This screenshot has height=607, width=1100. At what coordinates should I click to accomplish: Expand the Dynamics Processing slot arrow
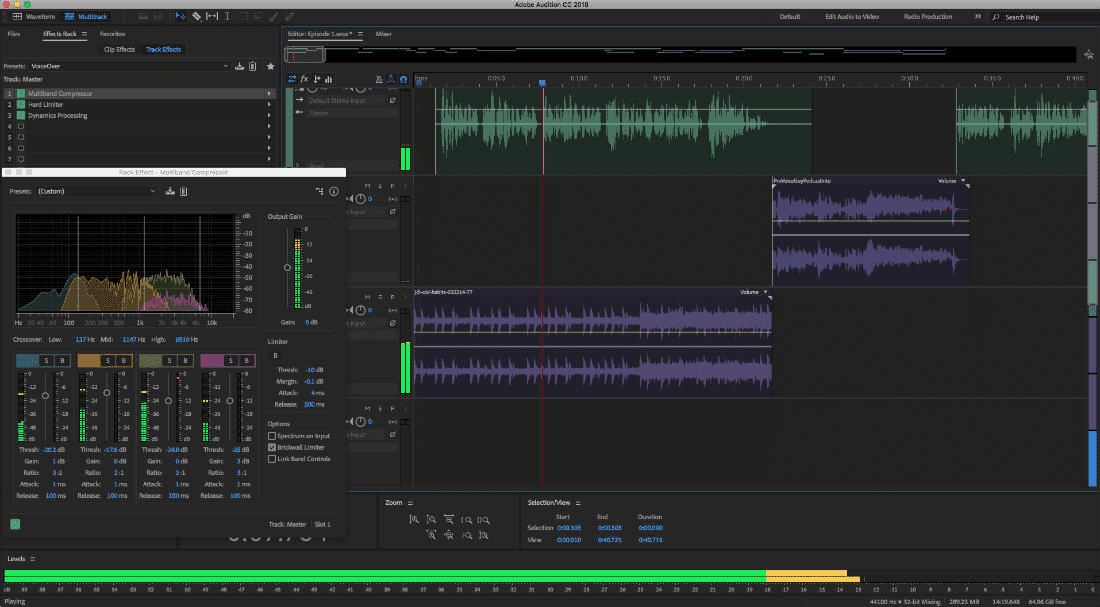[269, 116]
